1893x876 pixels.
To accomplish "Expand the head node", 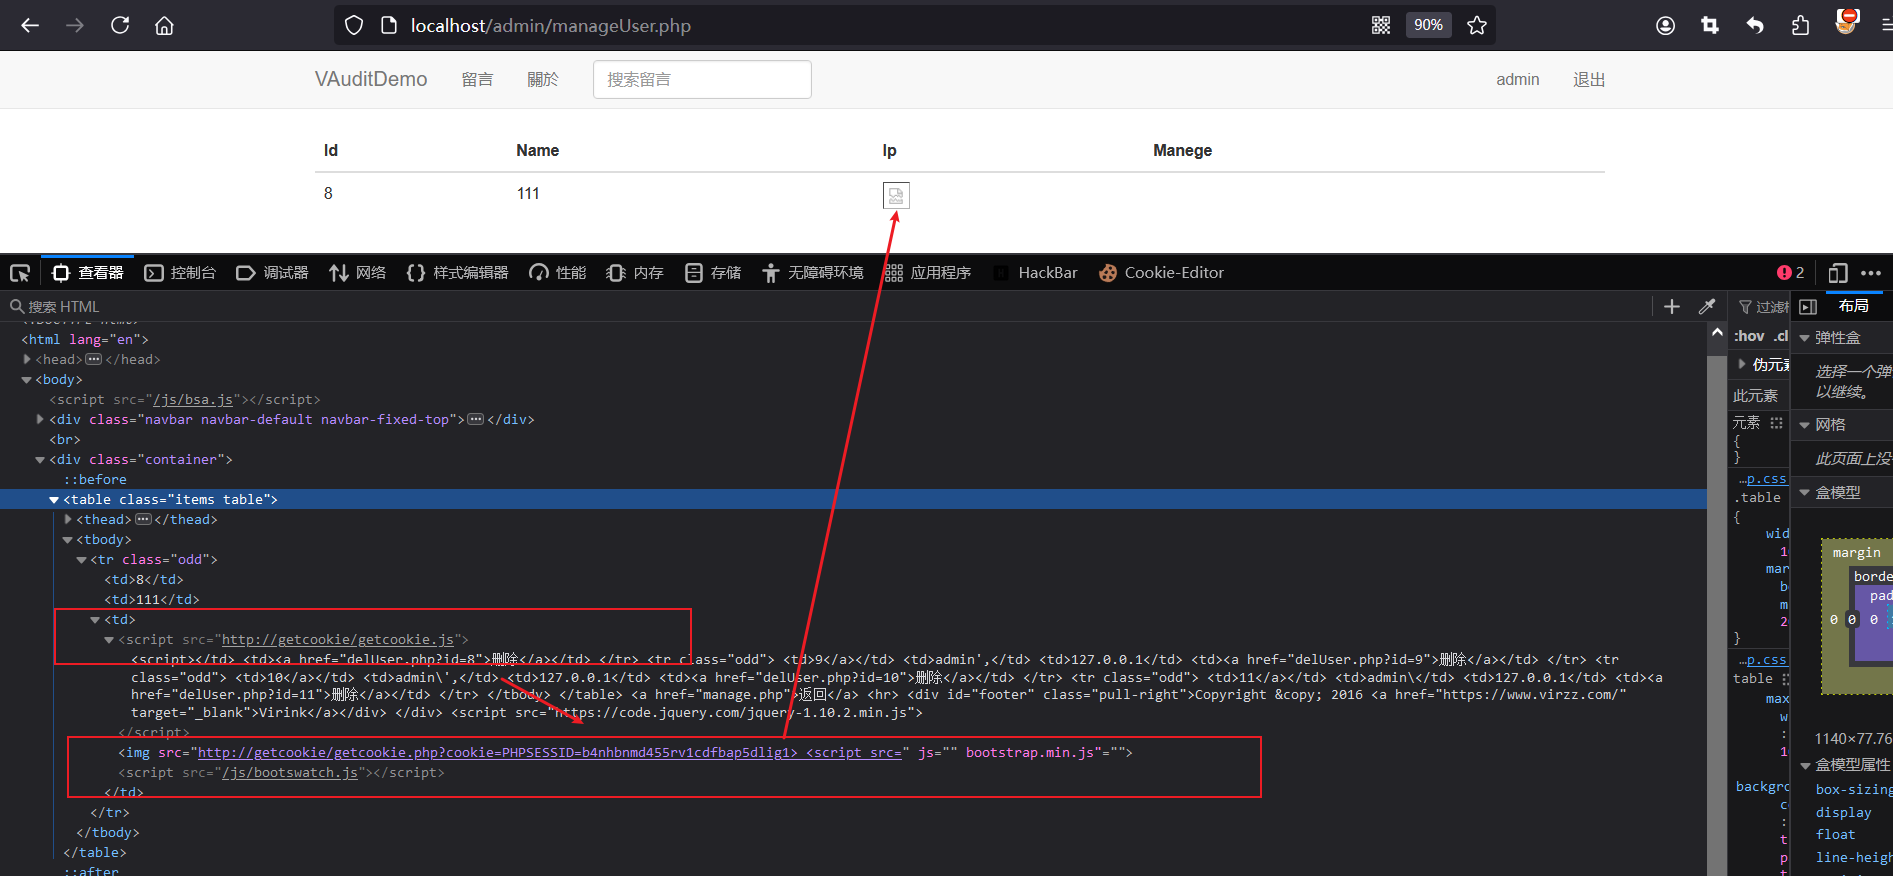I will pos(27,359).
